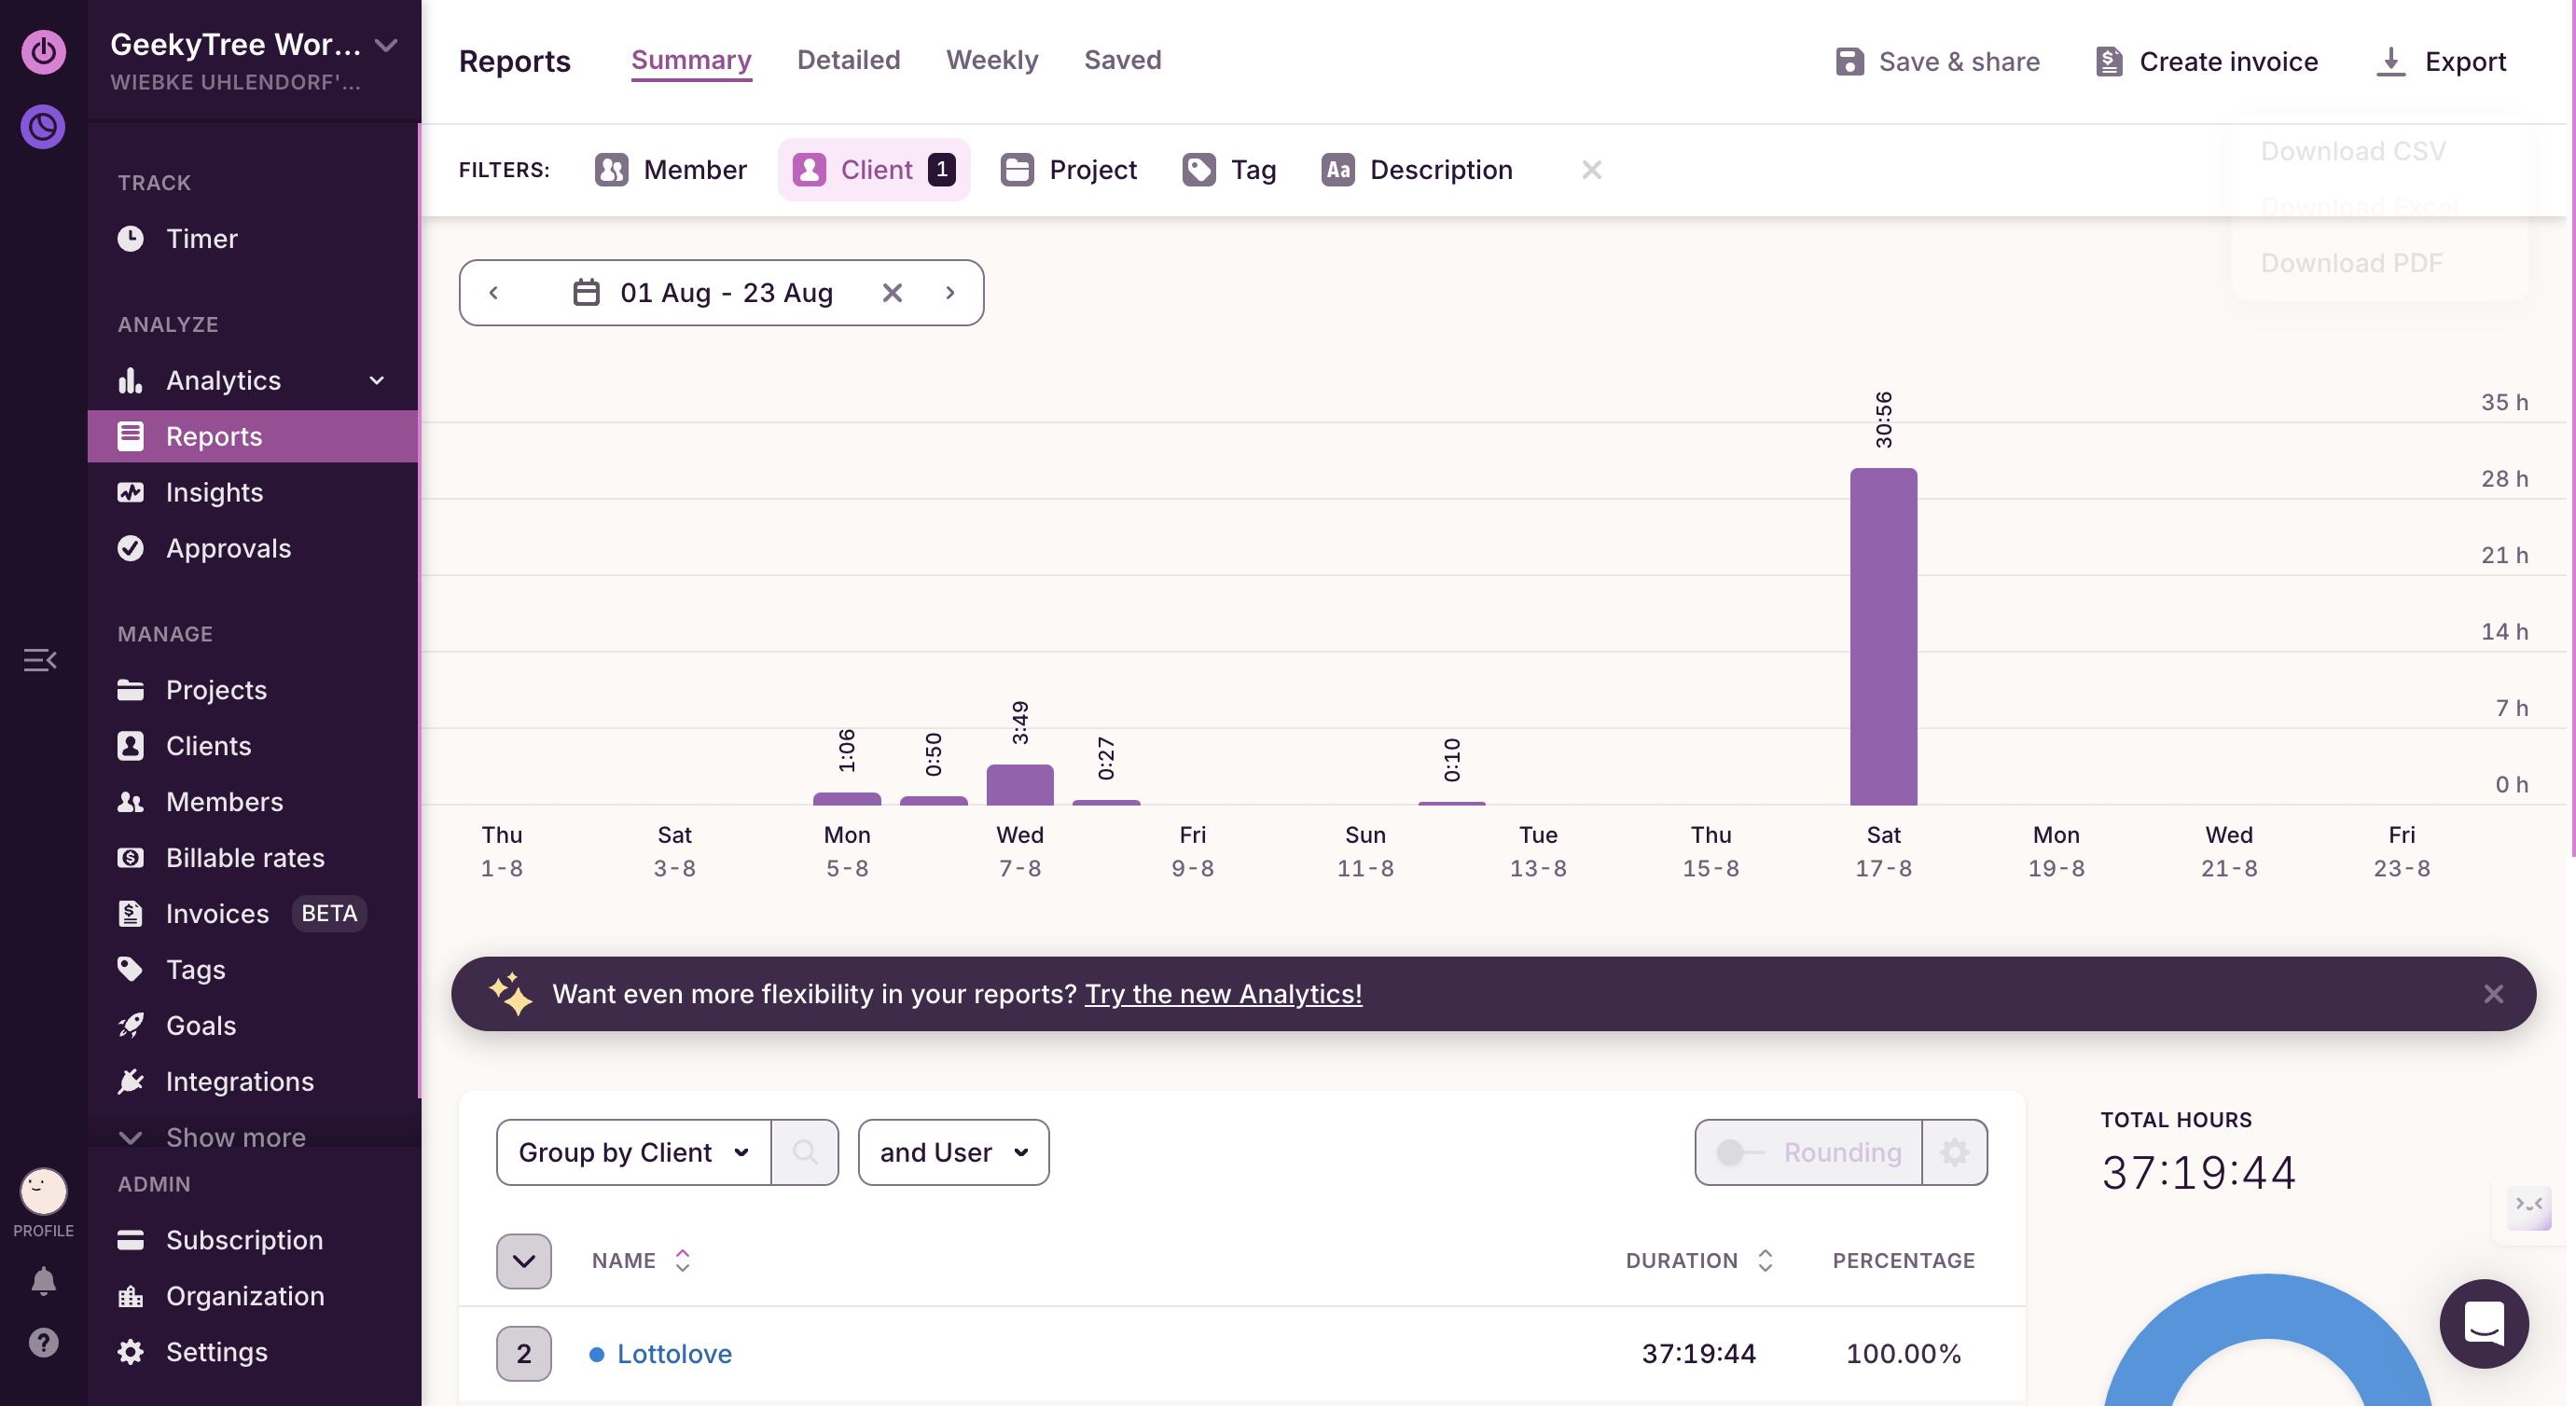The image size is (2576, 1406).
Task: Choose Download CSV option
Action: coord(2353,151)
